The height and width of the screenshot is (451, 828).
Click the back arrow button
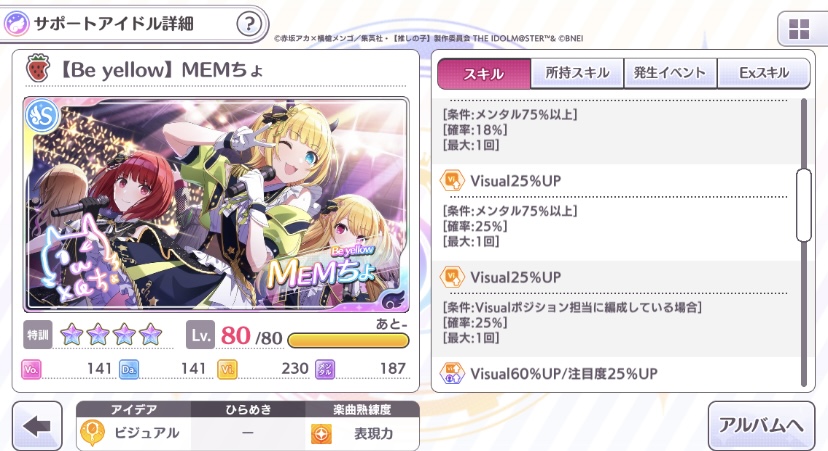pyautogui.click(x=37, y=426)
